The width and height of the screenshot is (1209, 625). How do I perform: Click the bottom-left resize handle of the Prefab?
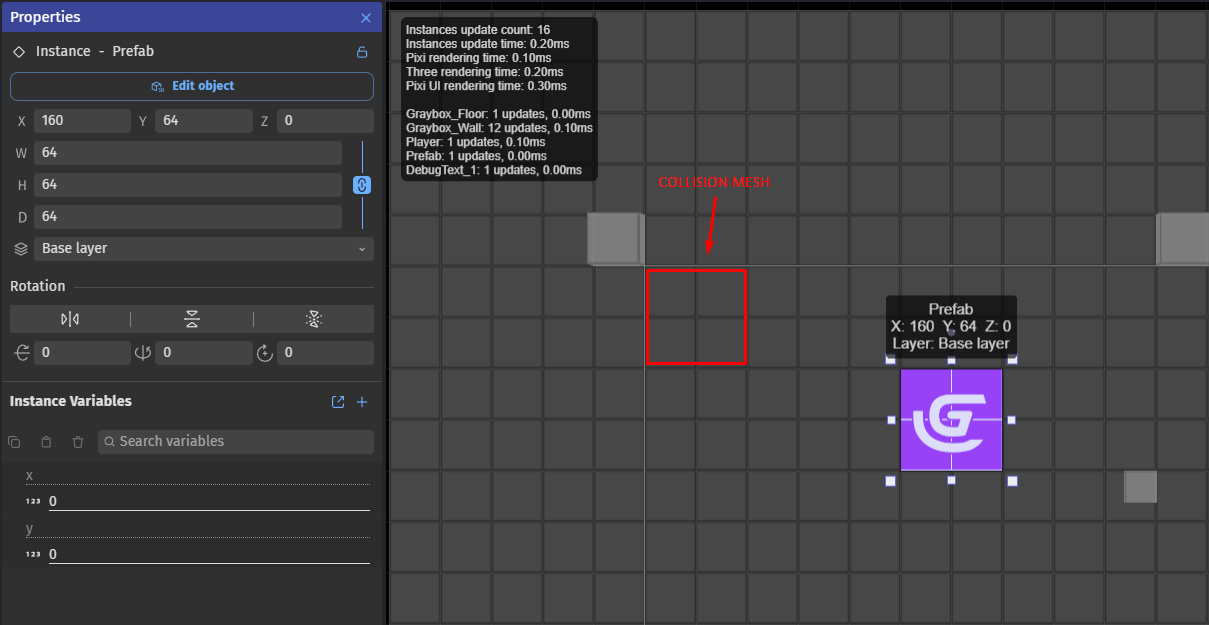coord(890,481)
